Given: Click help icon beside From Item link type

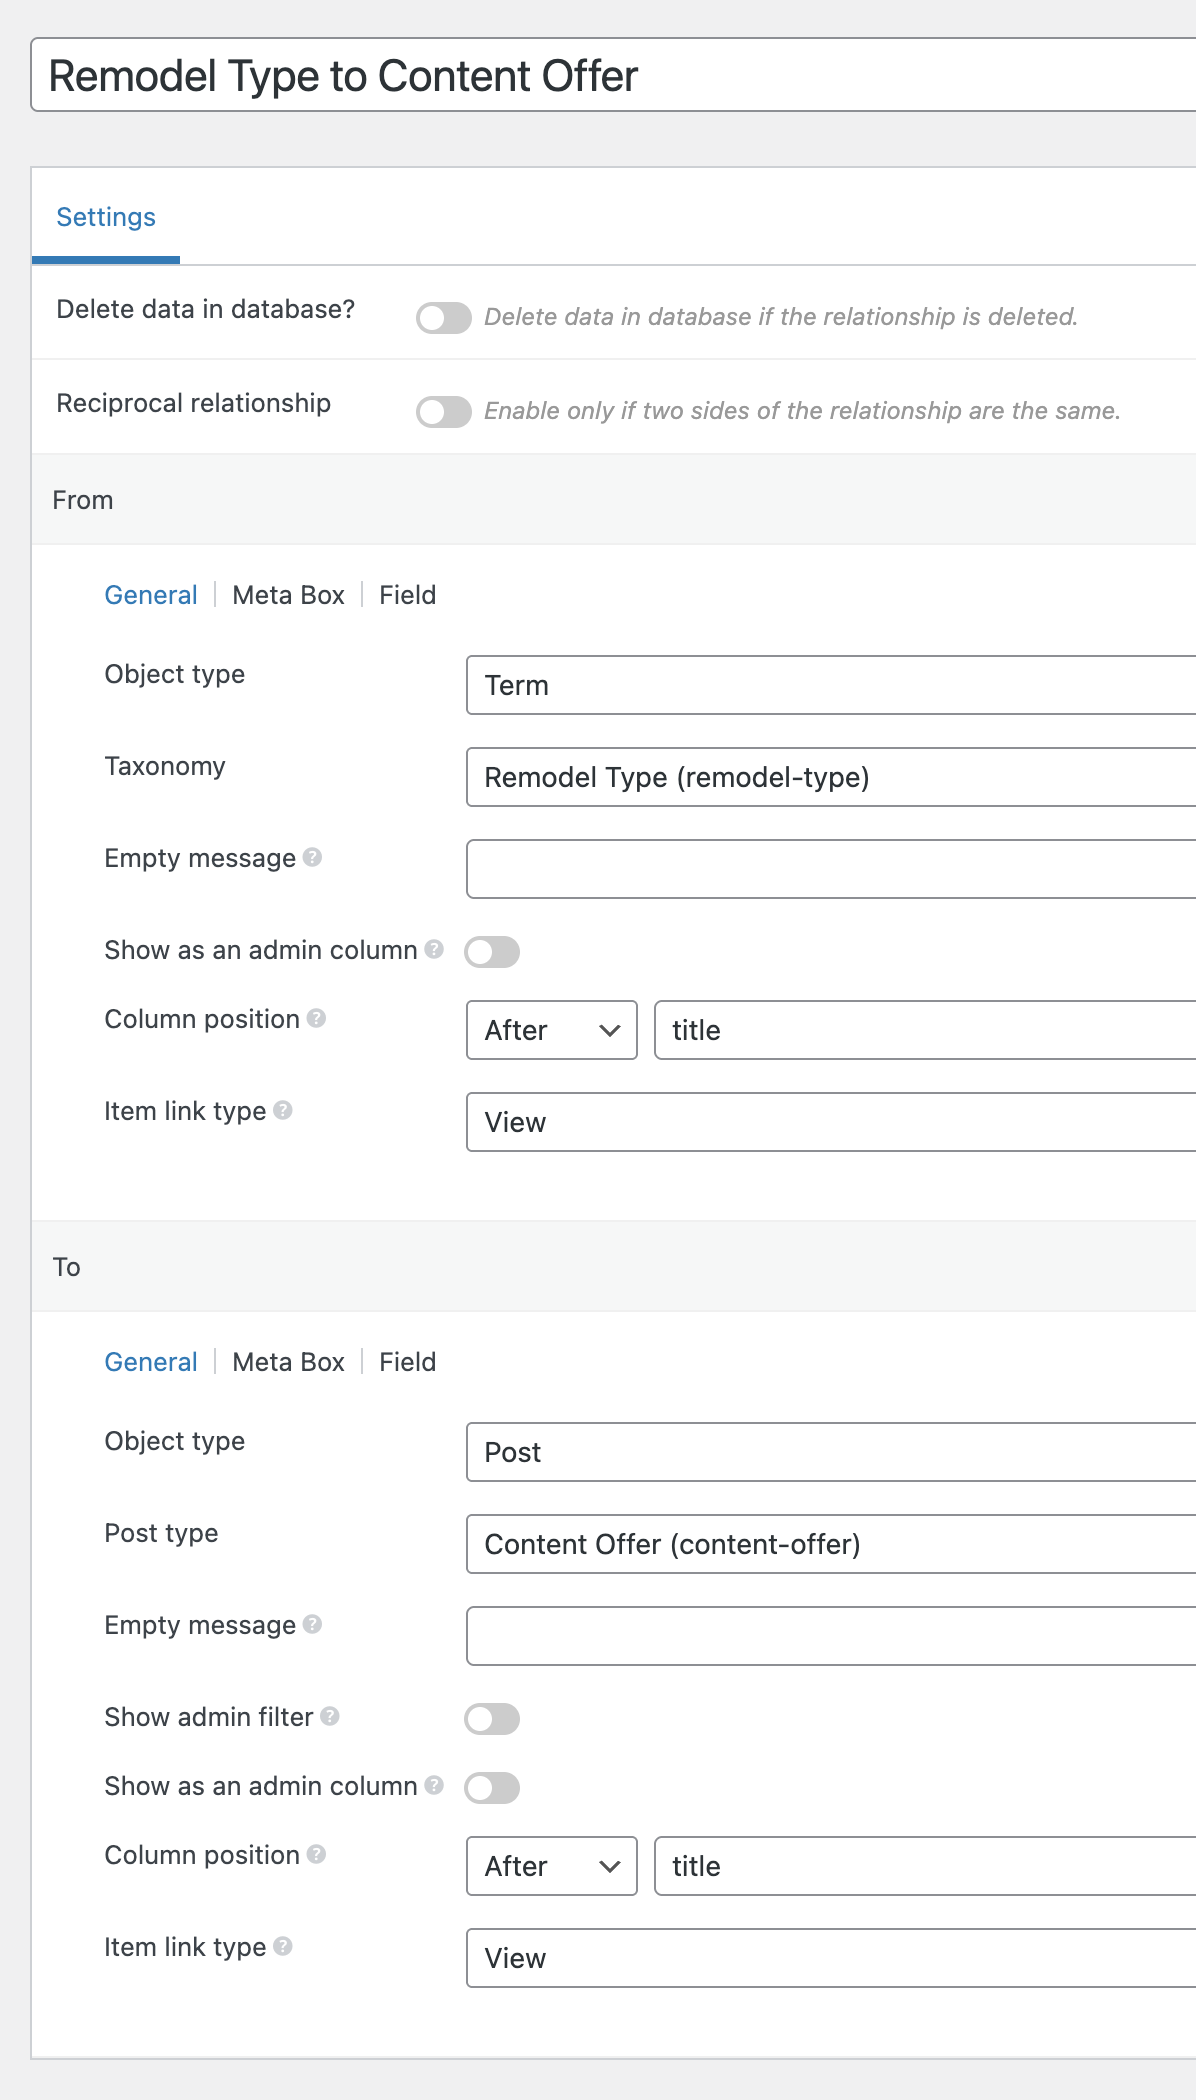Looking at the screenshot, I should [283, 1110].
